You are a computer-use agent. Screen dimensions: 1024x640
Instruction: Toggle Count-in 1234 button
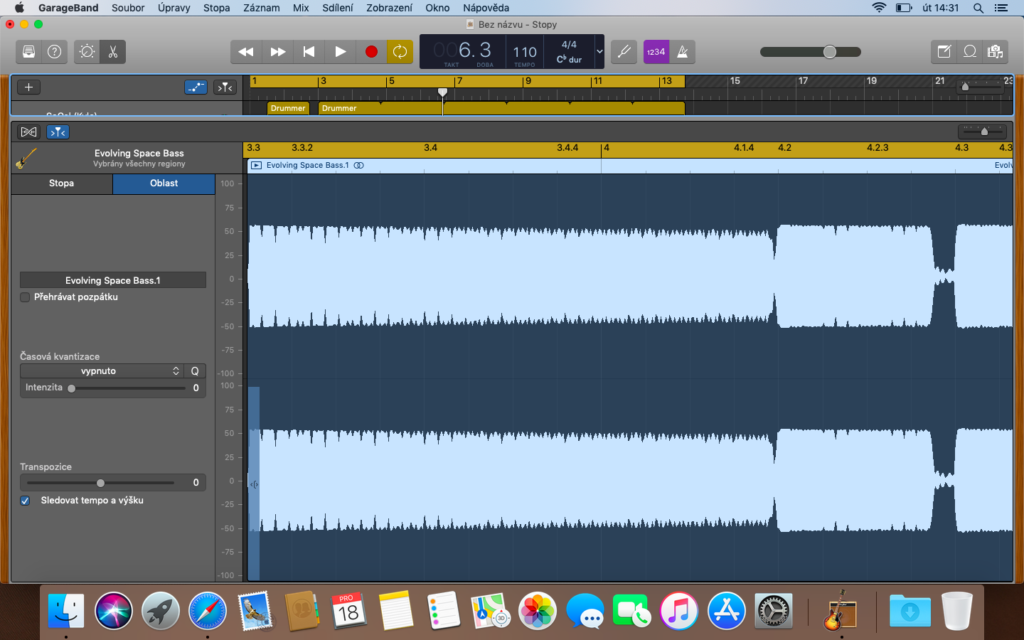[x=656, y=52]
